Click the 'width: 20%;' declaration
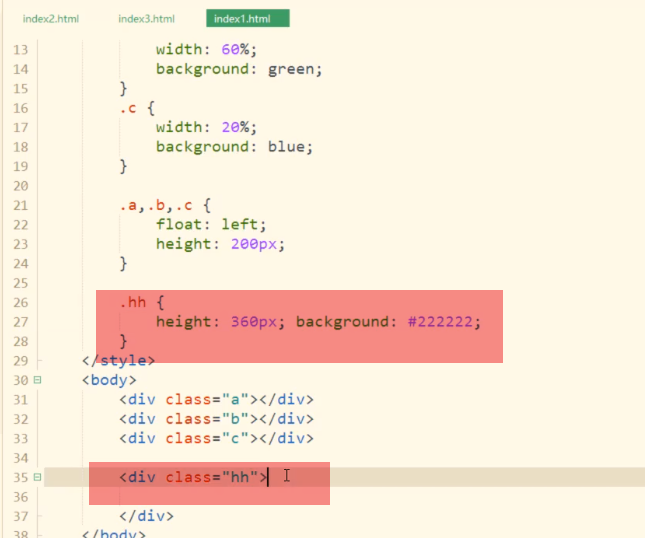The height and width of the screenshot is (538, 645). [206, 127]
